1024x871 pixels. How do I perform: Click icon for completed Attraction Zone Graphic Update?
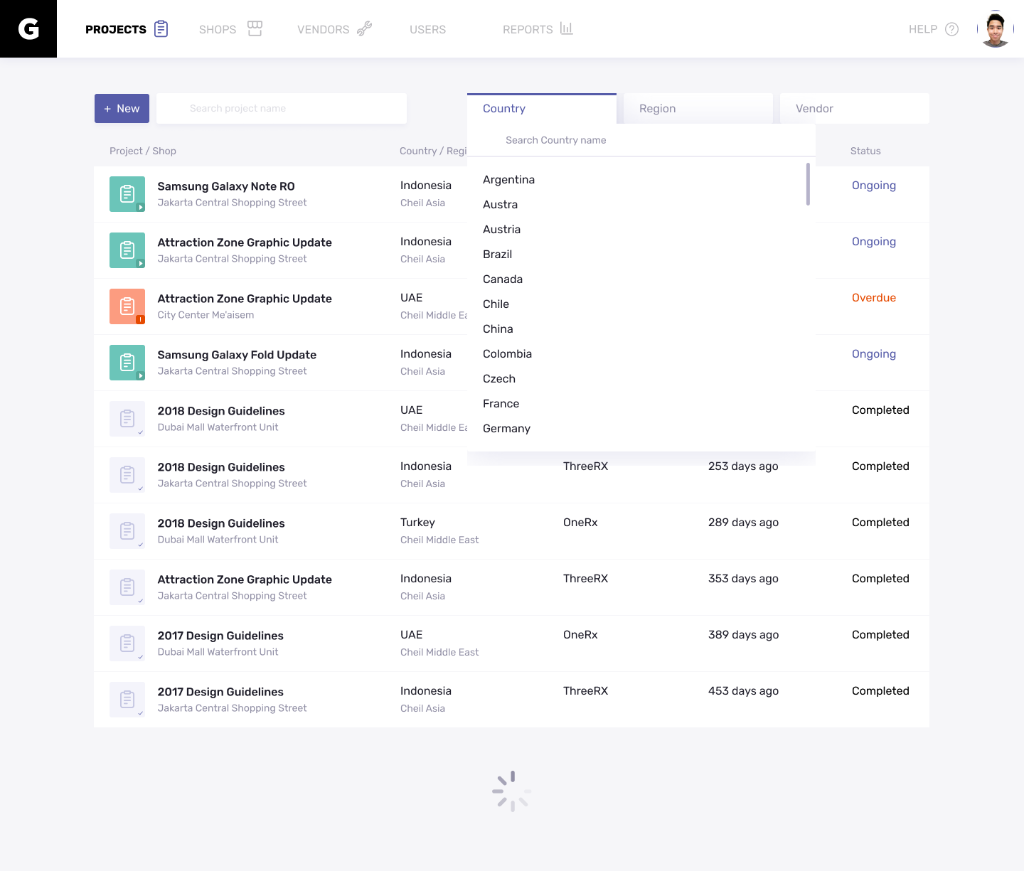pyautogui.click(x=127, y=587)
